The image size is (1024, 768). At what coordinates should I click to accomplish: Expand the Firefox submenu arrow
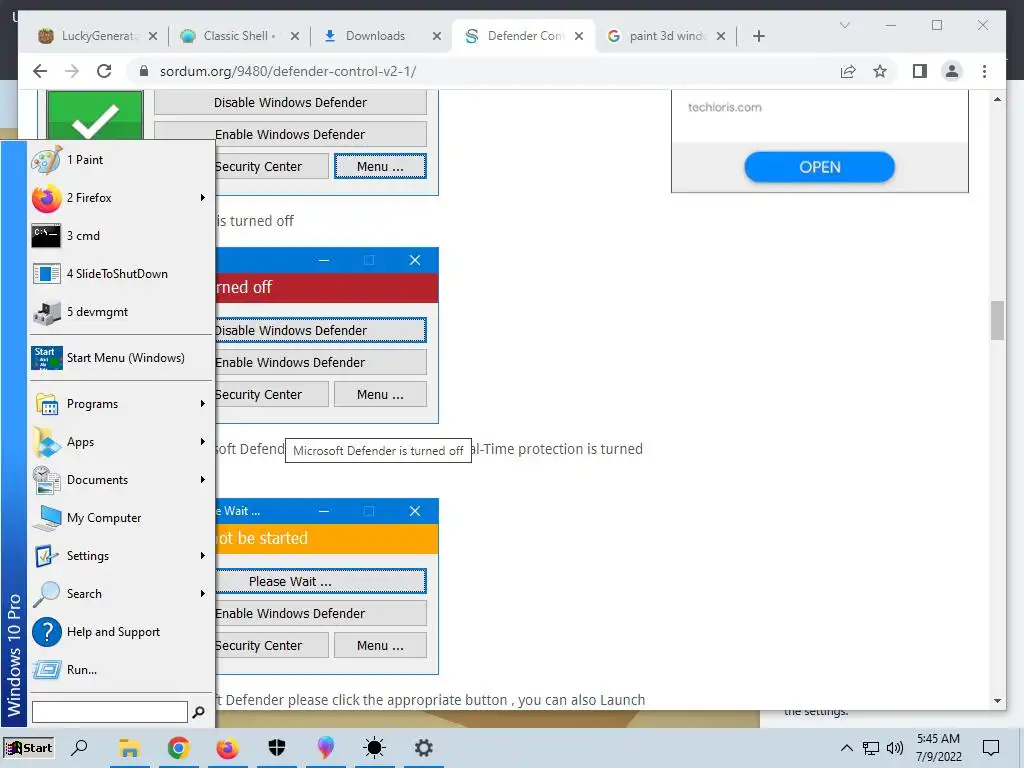click(202, 198)
